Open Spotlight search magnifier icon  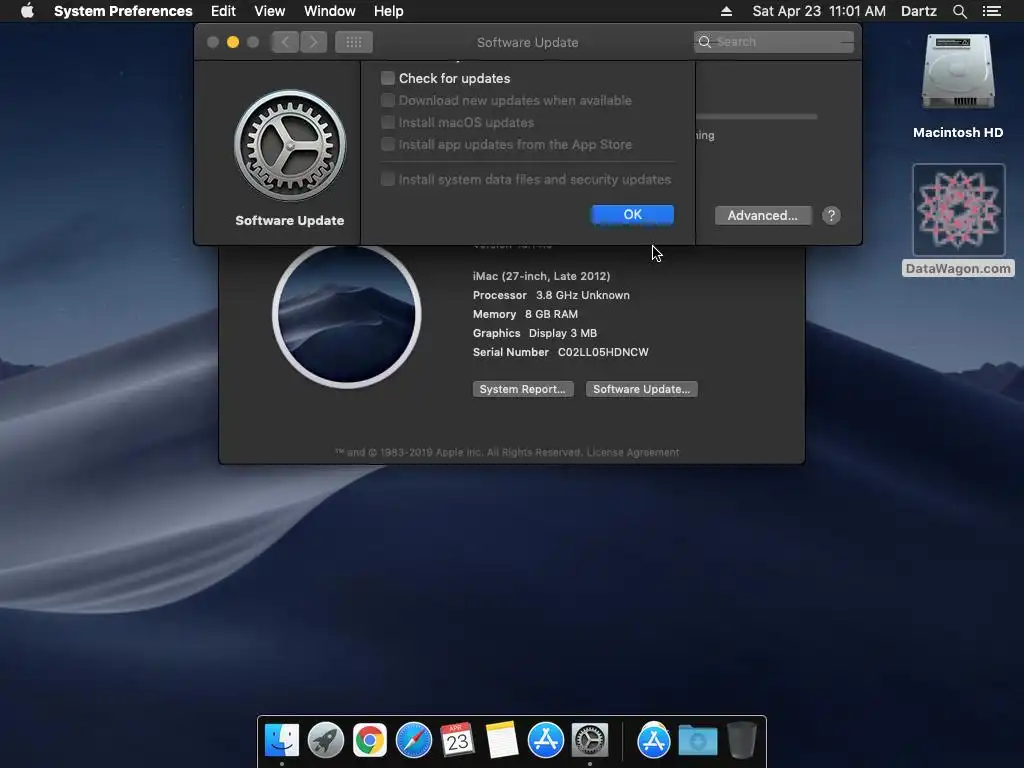(x=959, y=11)
